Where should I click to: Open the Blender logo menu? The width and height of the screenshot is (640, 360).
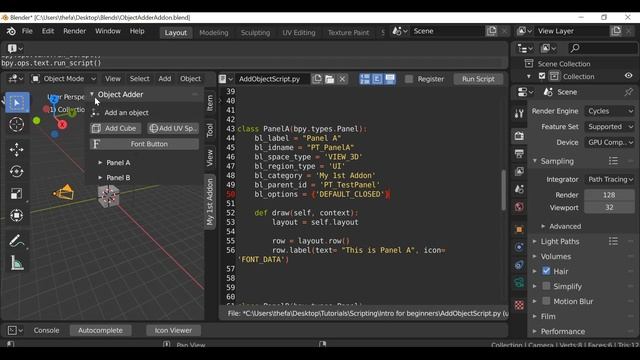tap(11, 31)
